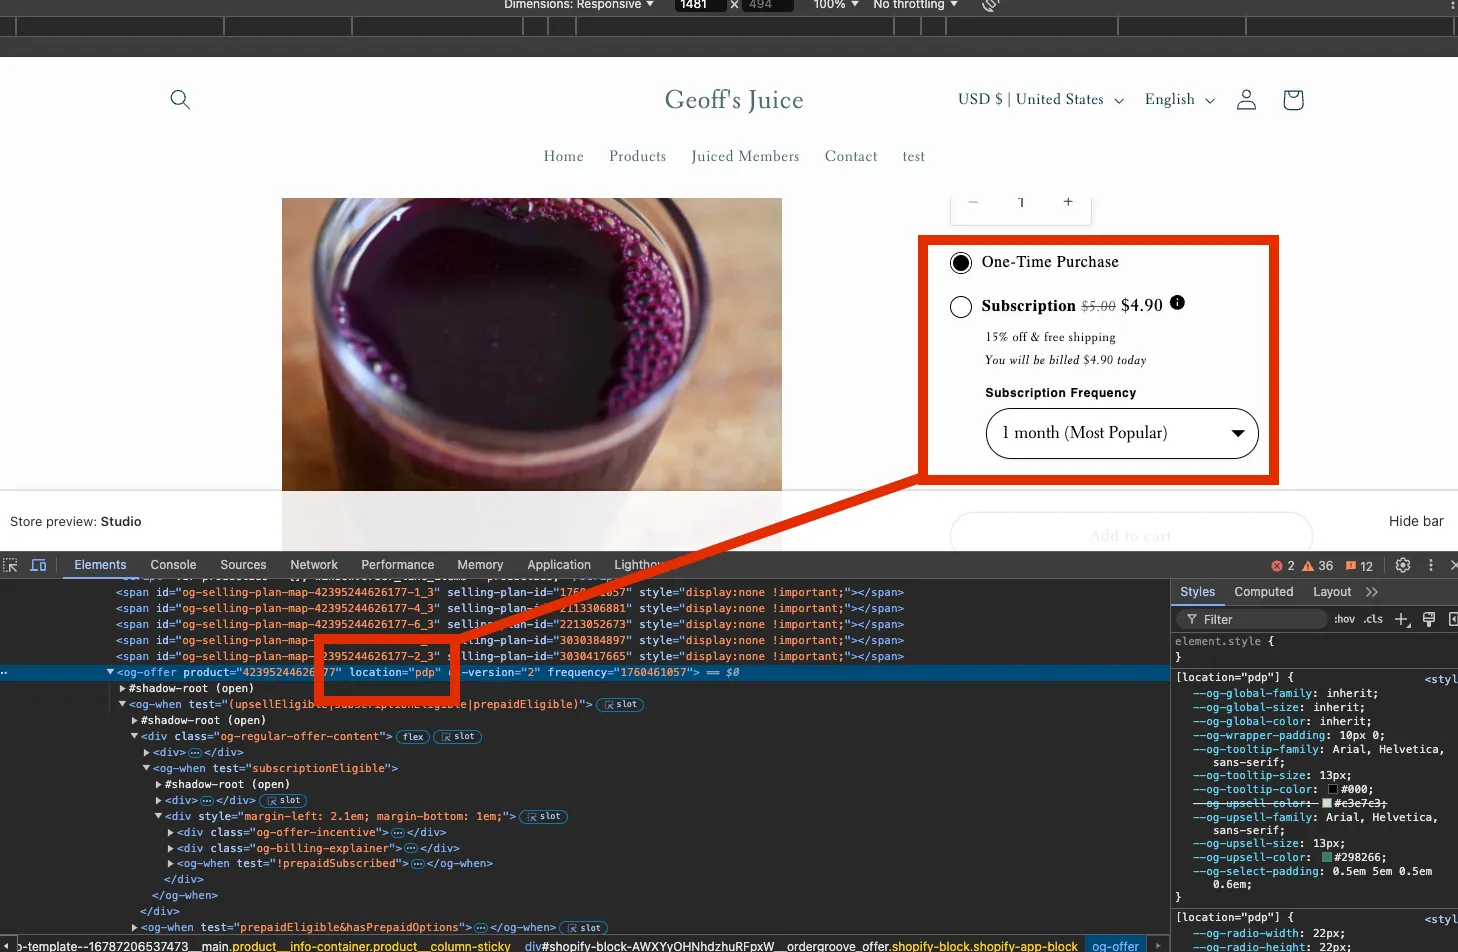This screenshot has width=1458, height=952.
Task: Click the #000 tooltip color swatch
Action: click(x=1333, y=789)
